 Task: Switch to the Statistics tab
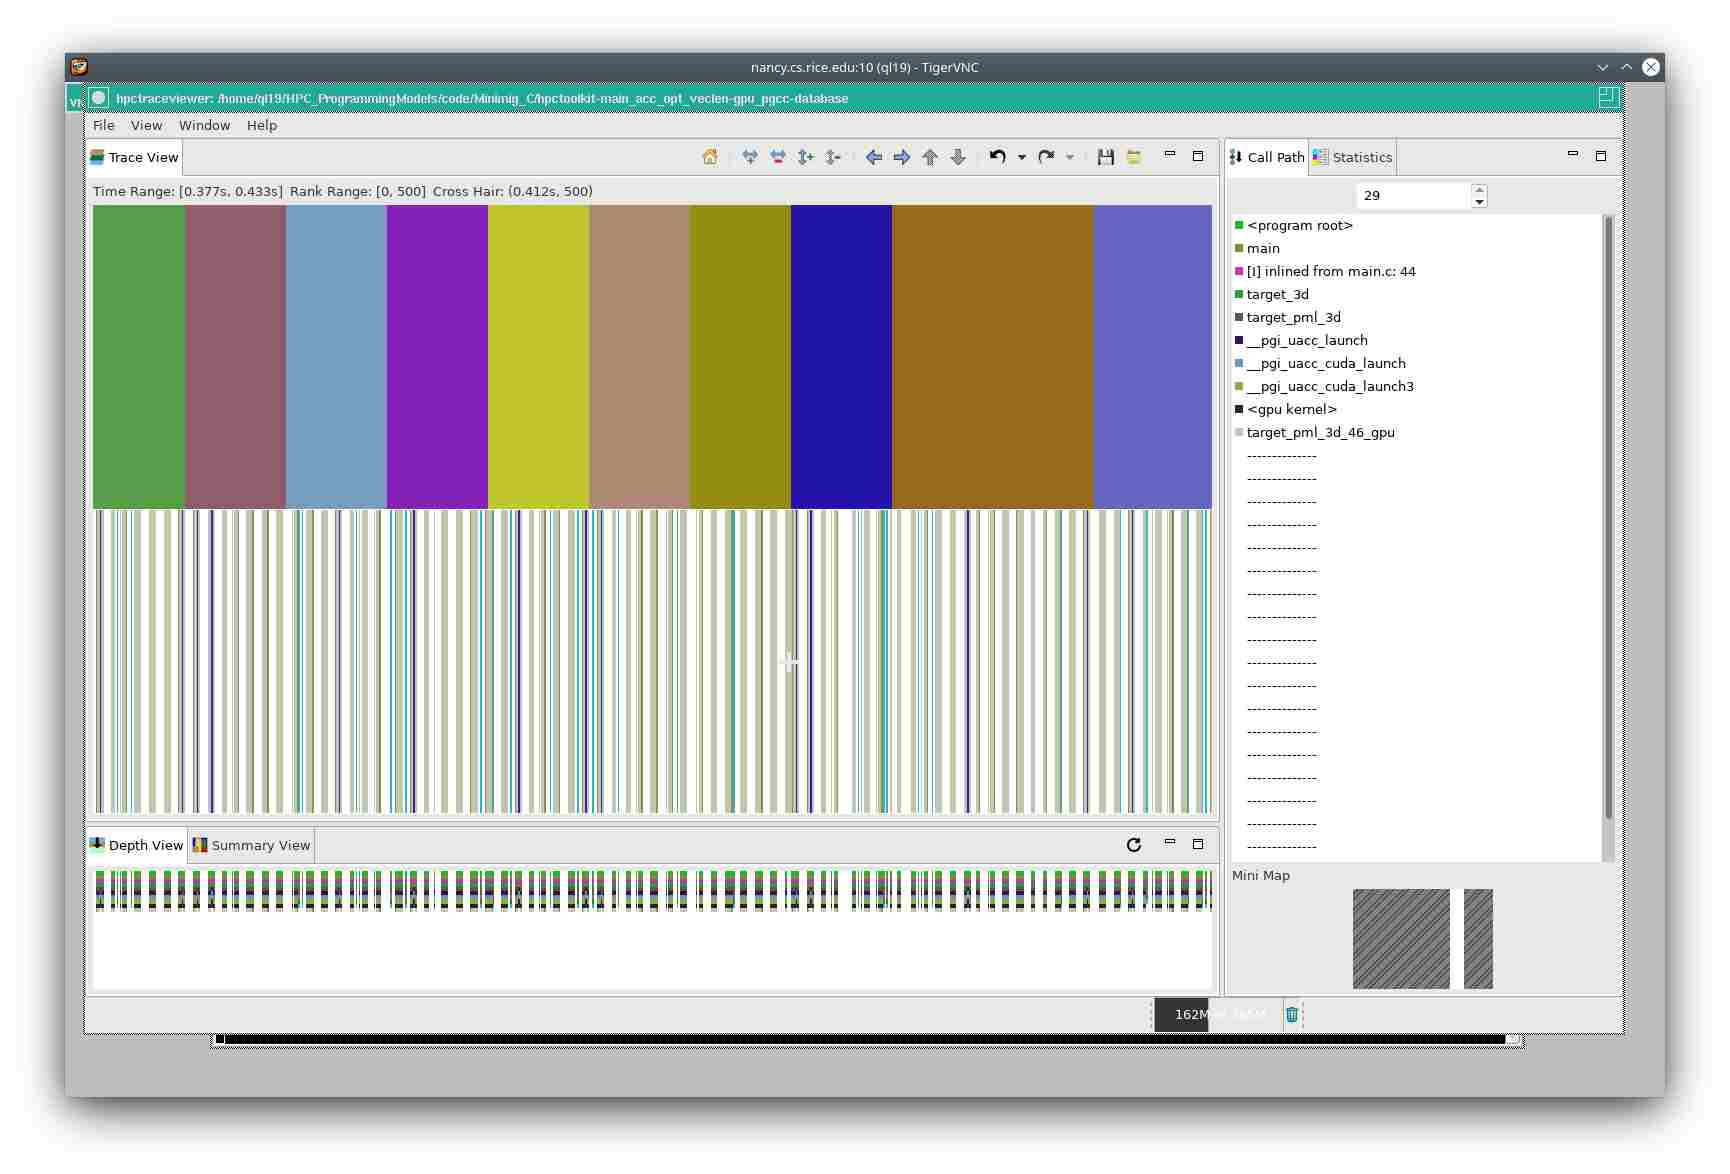1352,157
